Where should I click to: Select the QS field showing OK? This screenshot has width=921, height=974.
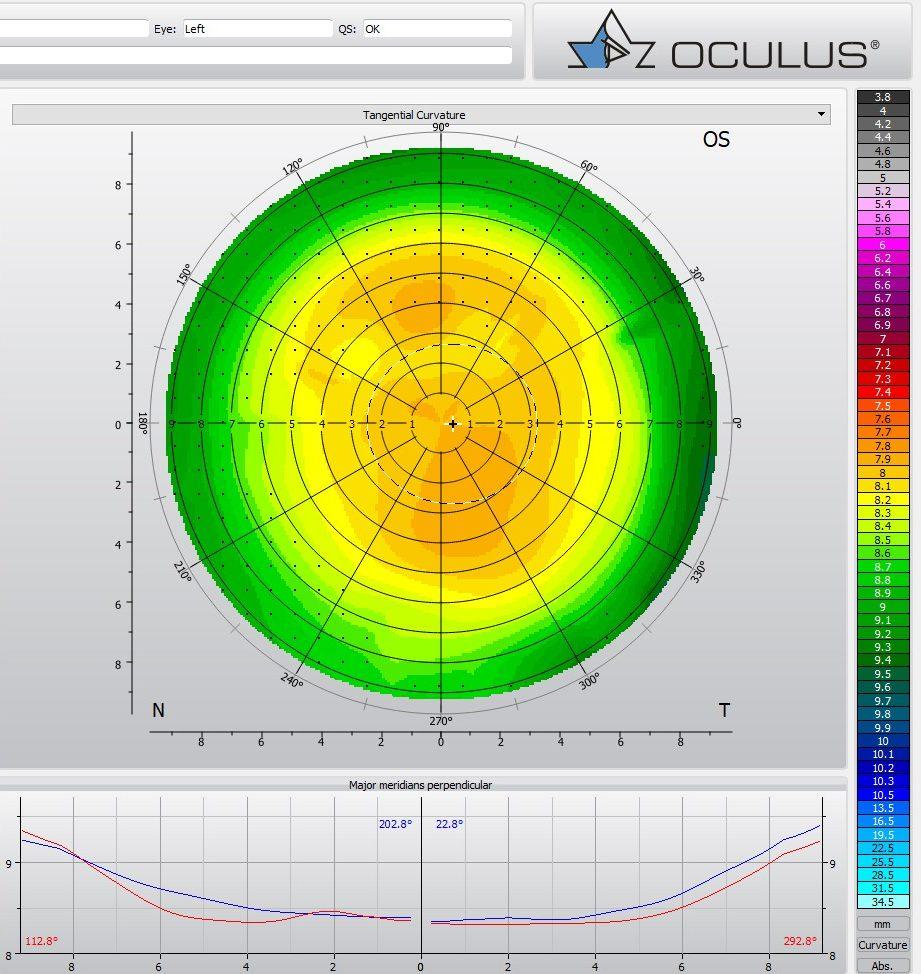437,29
